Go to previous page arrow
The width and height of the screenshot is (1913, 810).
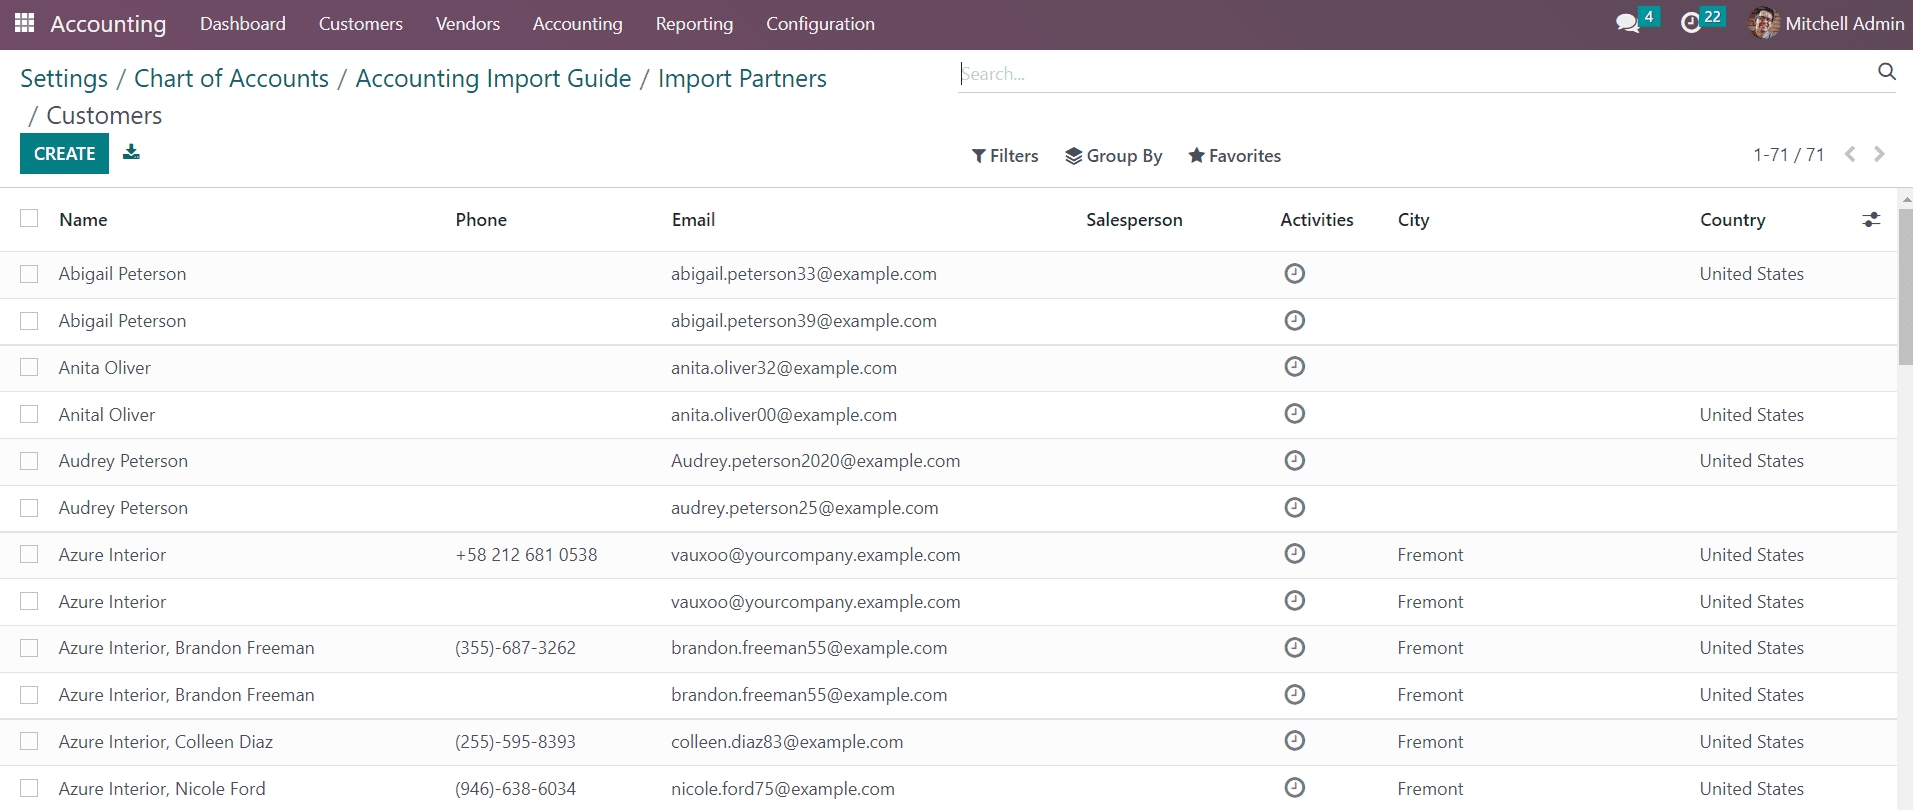[1850, 154]
